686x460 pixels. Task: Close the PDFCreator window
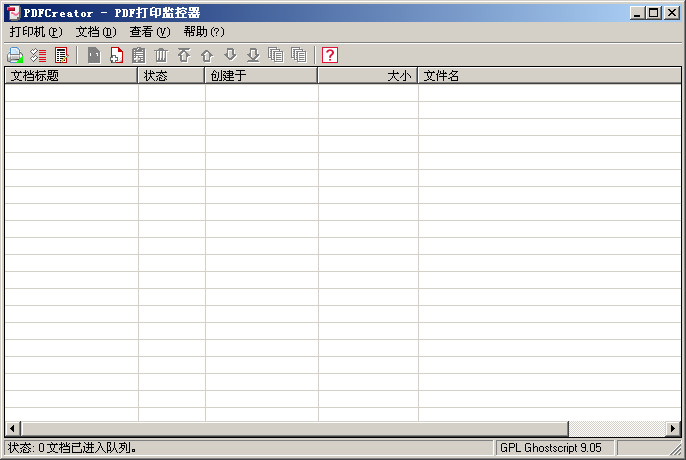tap(672, 13)
